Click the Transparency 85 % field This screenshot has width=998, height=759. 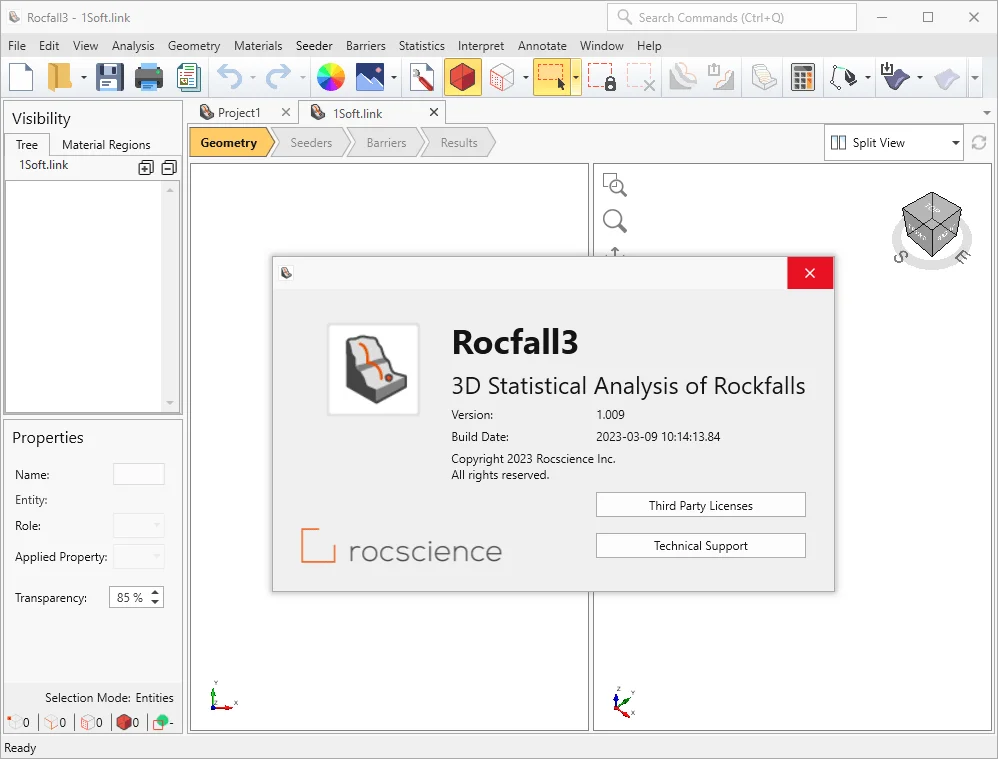coord(130,597)
